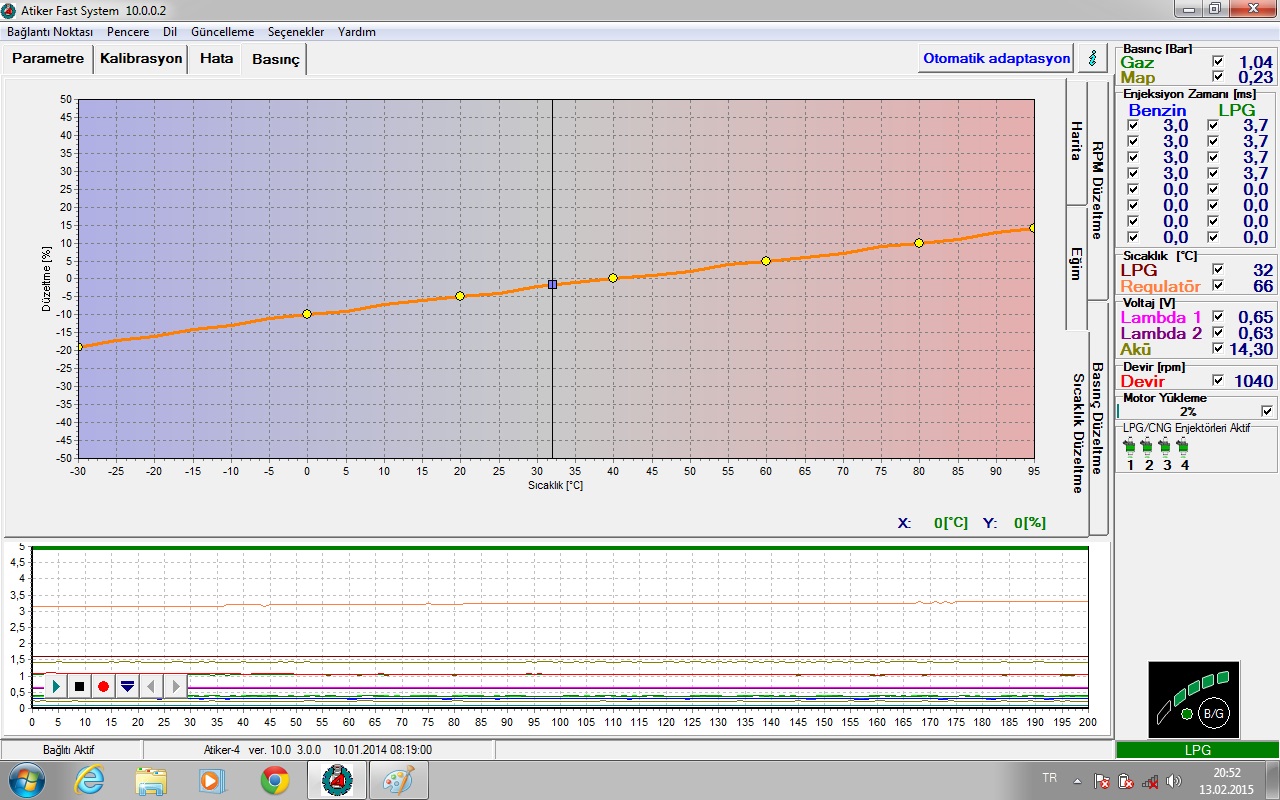
Task: Open network status icon in tray
Action: click(1150, 781)
